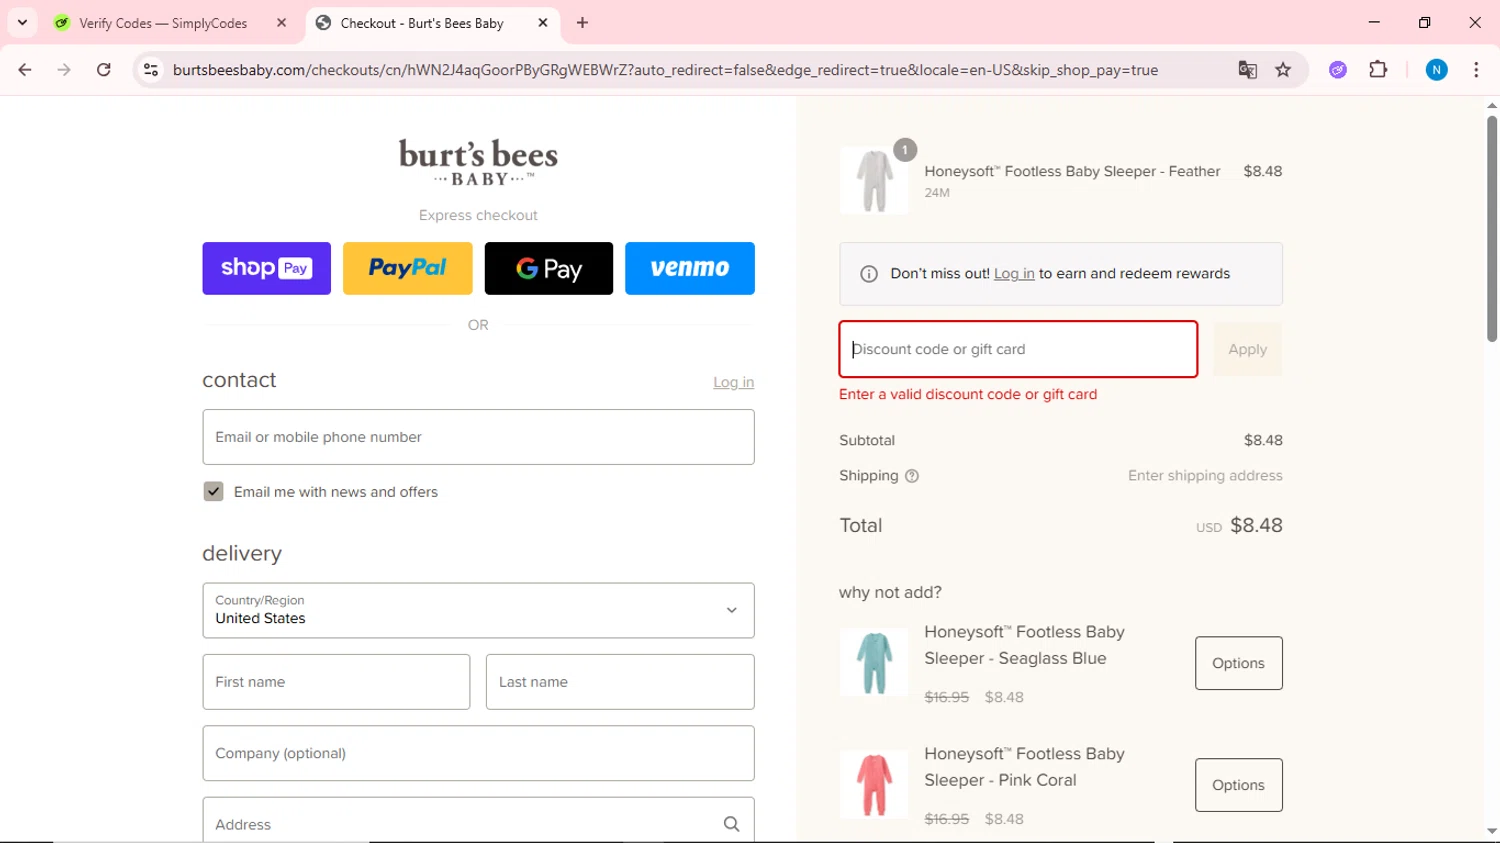Screen dimensions: 1500x843
Task: Pay with PayPal
Action: (407, 268)
